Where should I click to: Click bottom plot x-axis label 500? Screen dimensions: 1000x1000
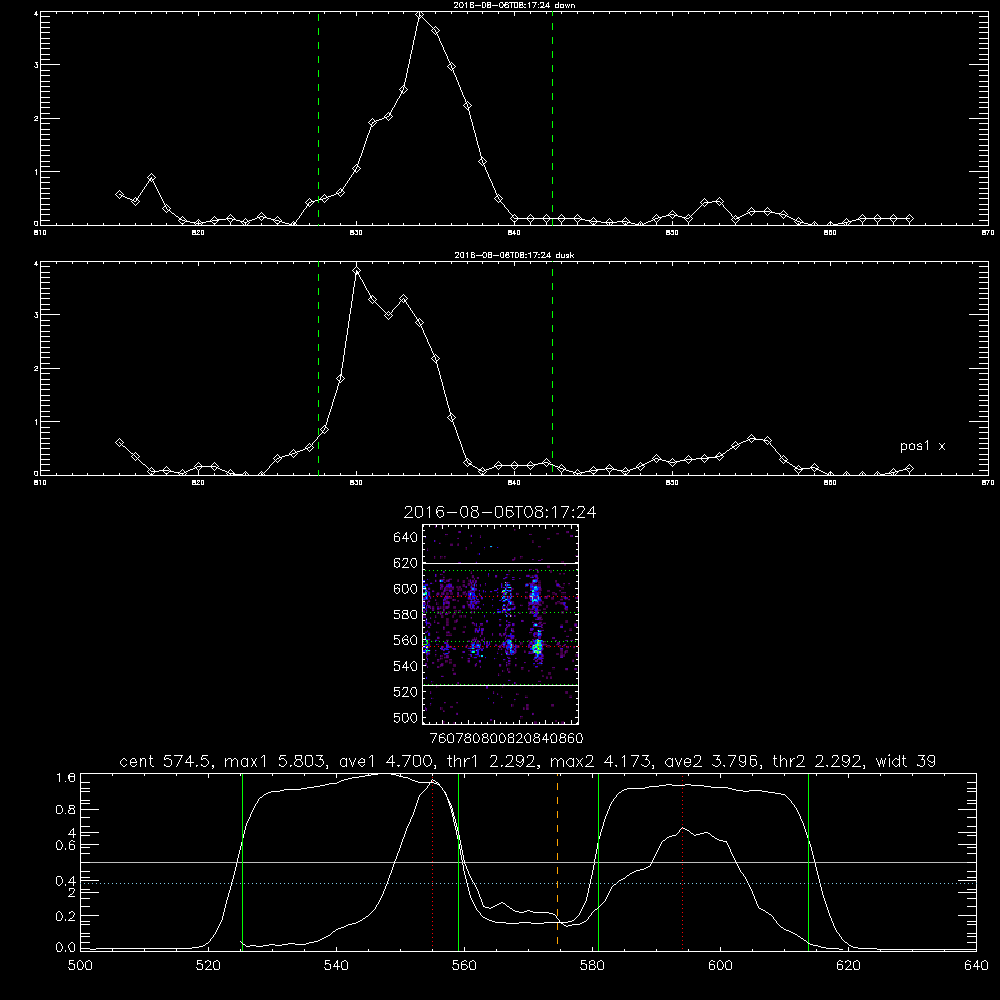point(80,966)
